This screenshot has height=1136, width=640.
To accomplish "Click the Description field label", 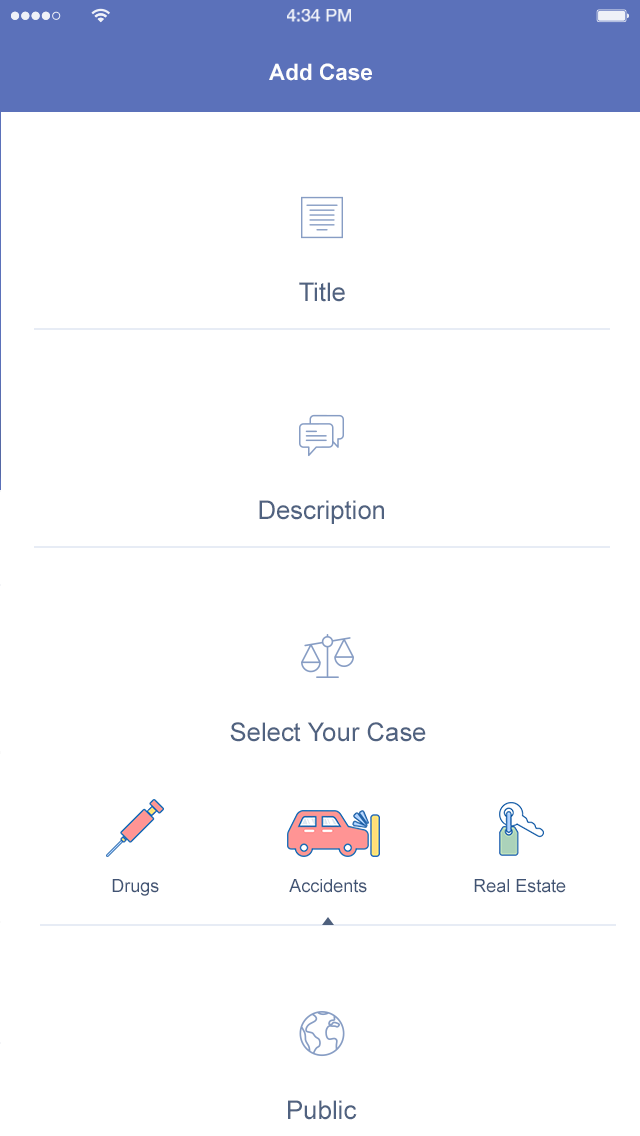I will click(321, 510).
